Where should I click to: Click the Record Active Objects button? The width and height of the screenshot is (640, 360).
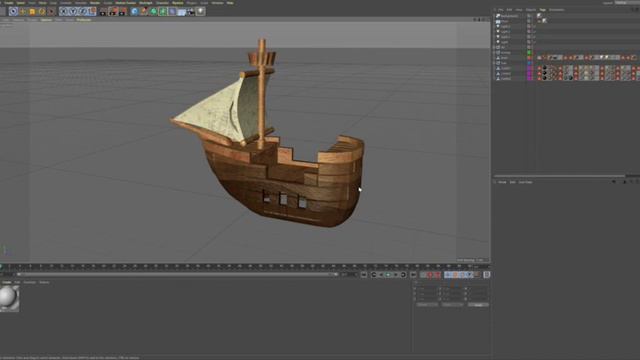[423, 275]
